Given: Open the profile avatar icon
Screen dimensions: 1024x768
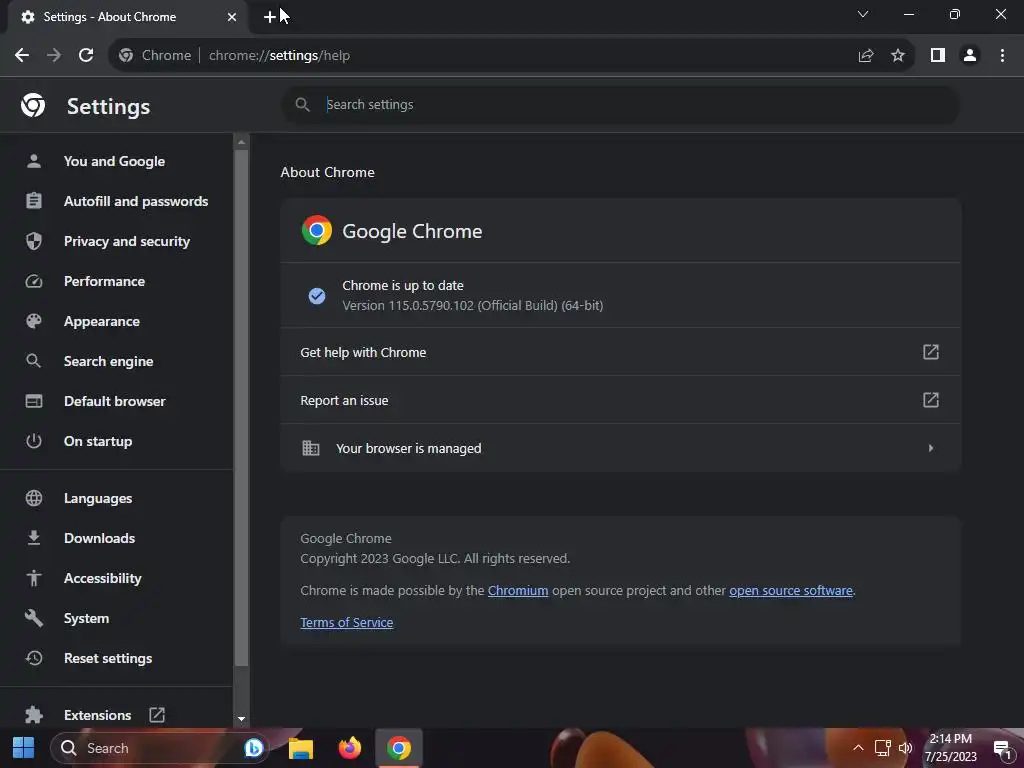Looking at the screenshot, I should point(970,56).
